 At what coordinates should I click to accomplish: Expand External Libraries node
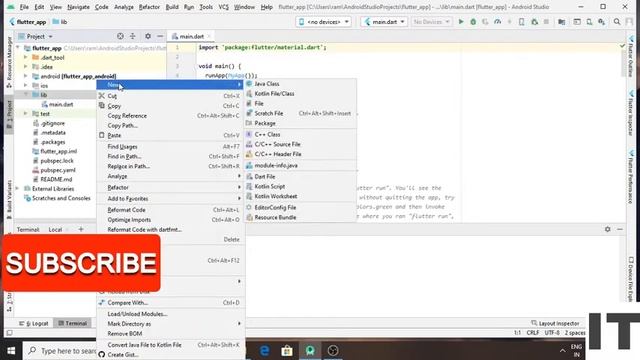click(x=17, y=189)
